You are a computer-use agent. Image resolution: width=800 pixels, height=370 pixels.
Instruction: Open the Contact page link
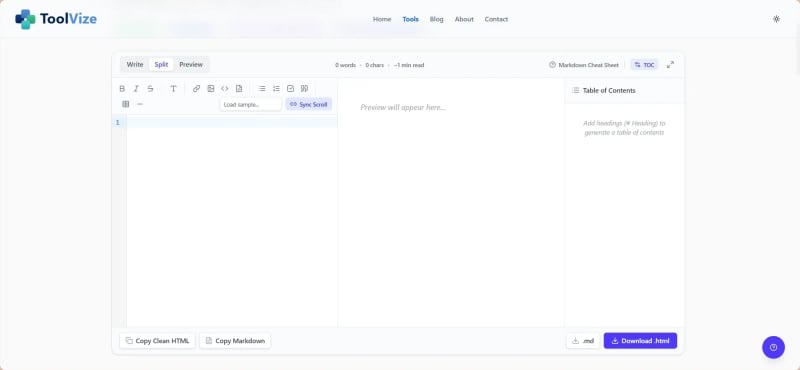pyautogui.click(x=496, y=19)
